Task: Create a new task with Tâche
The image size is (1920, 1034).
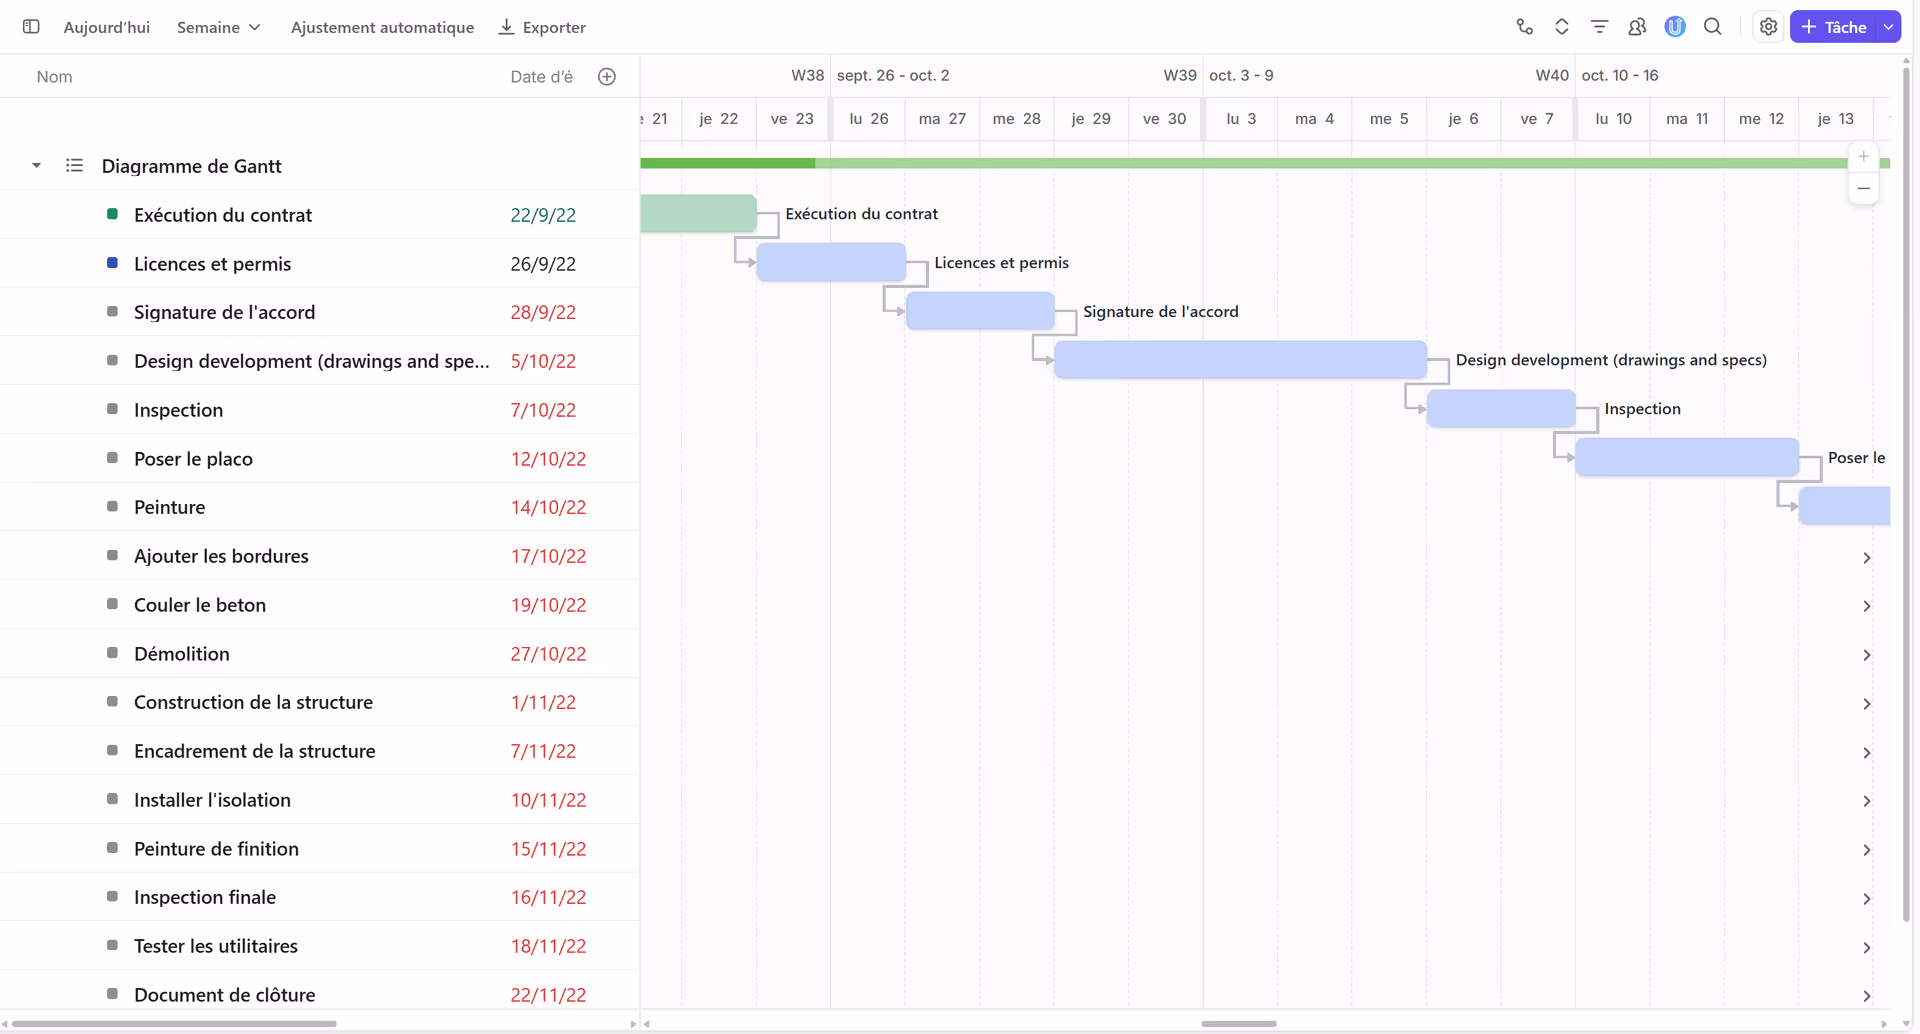Action: tap(1840, 27)
